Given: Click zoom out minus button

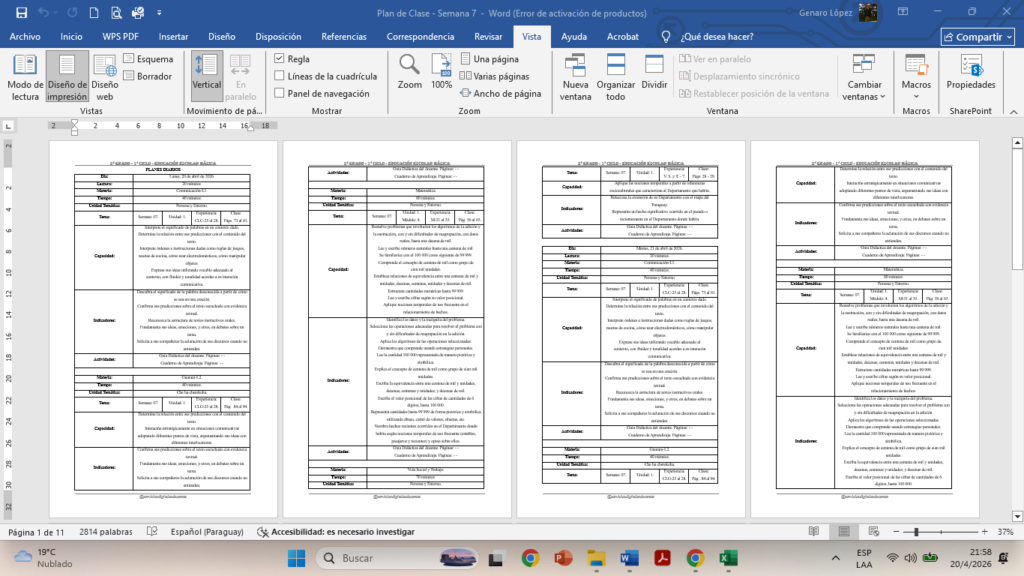Looking at the screenshot, I should [896, 532].
